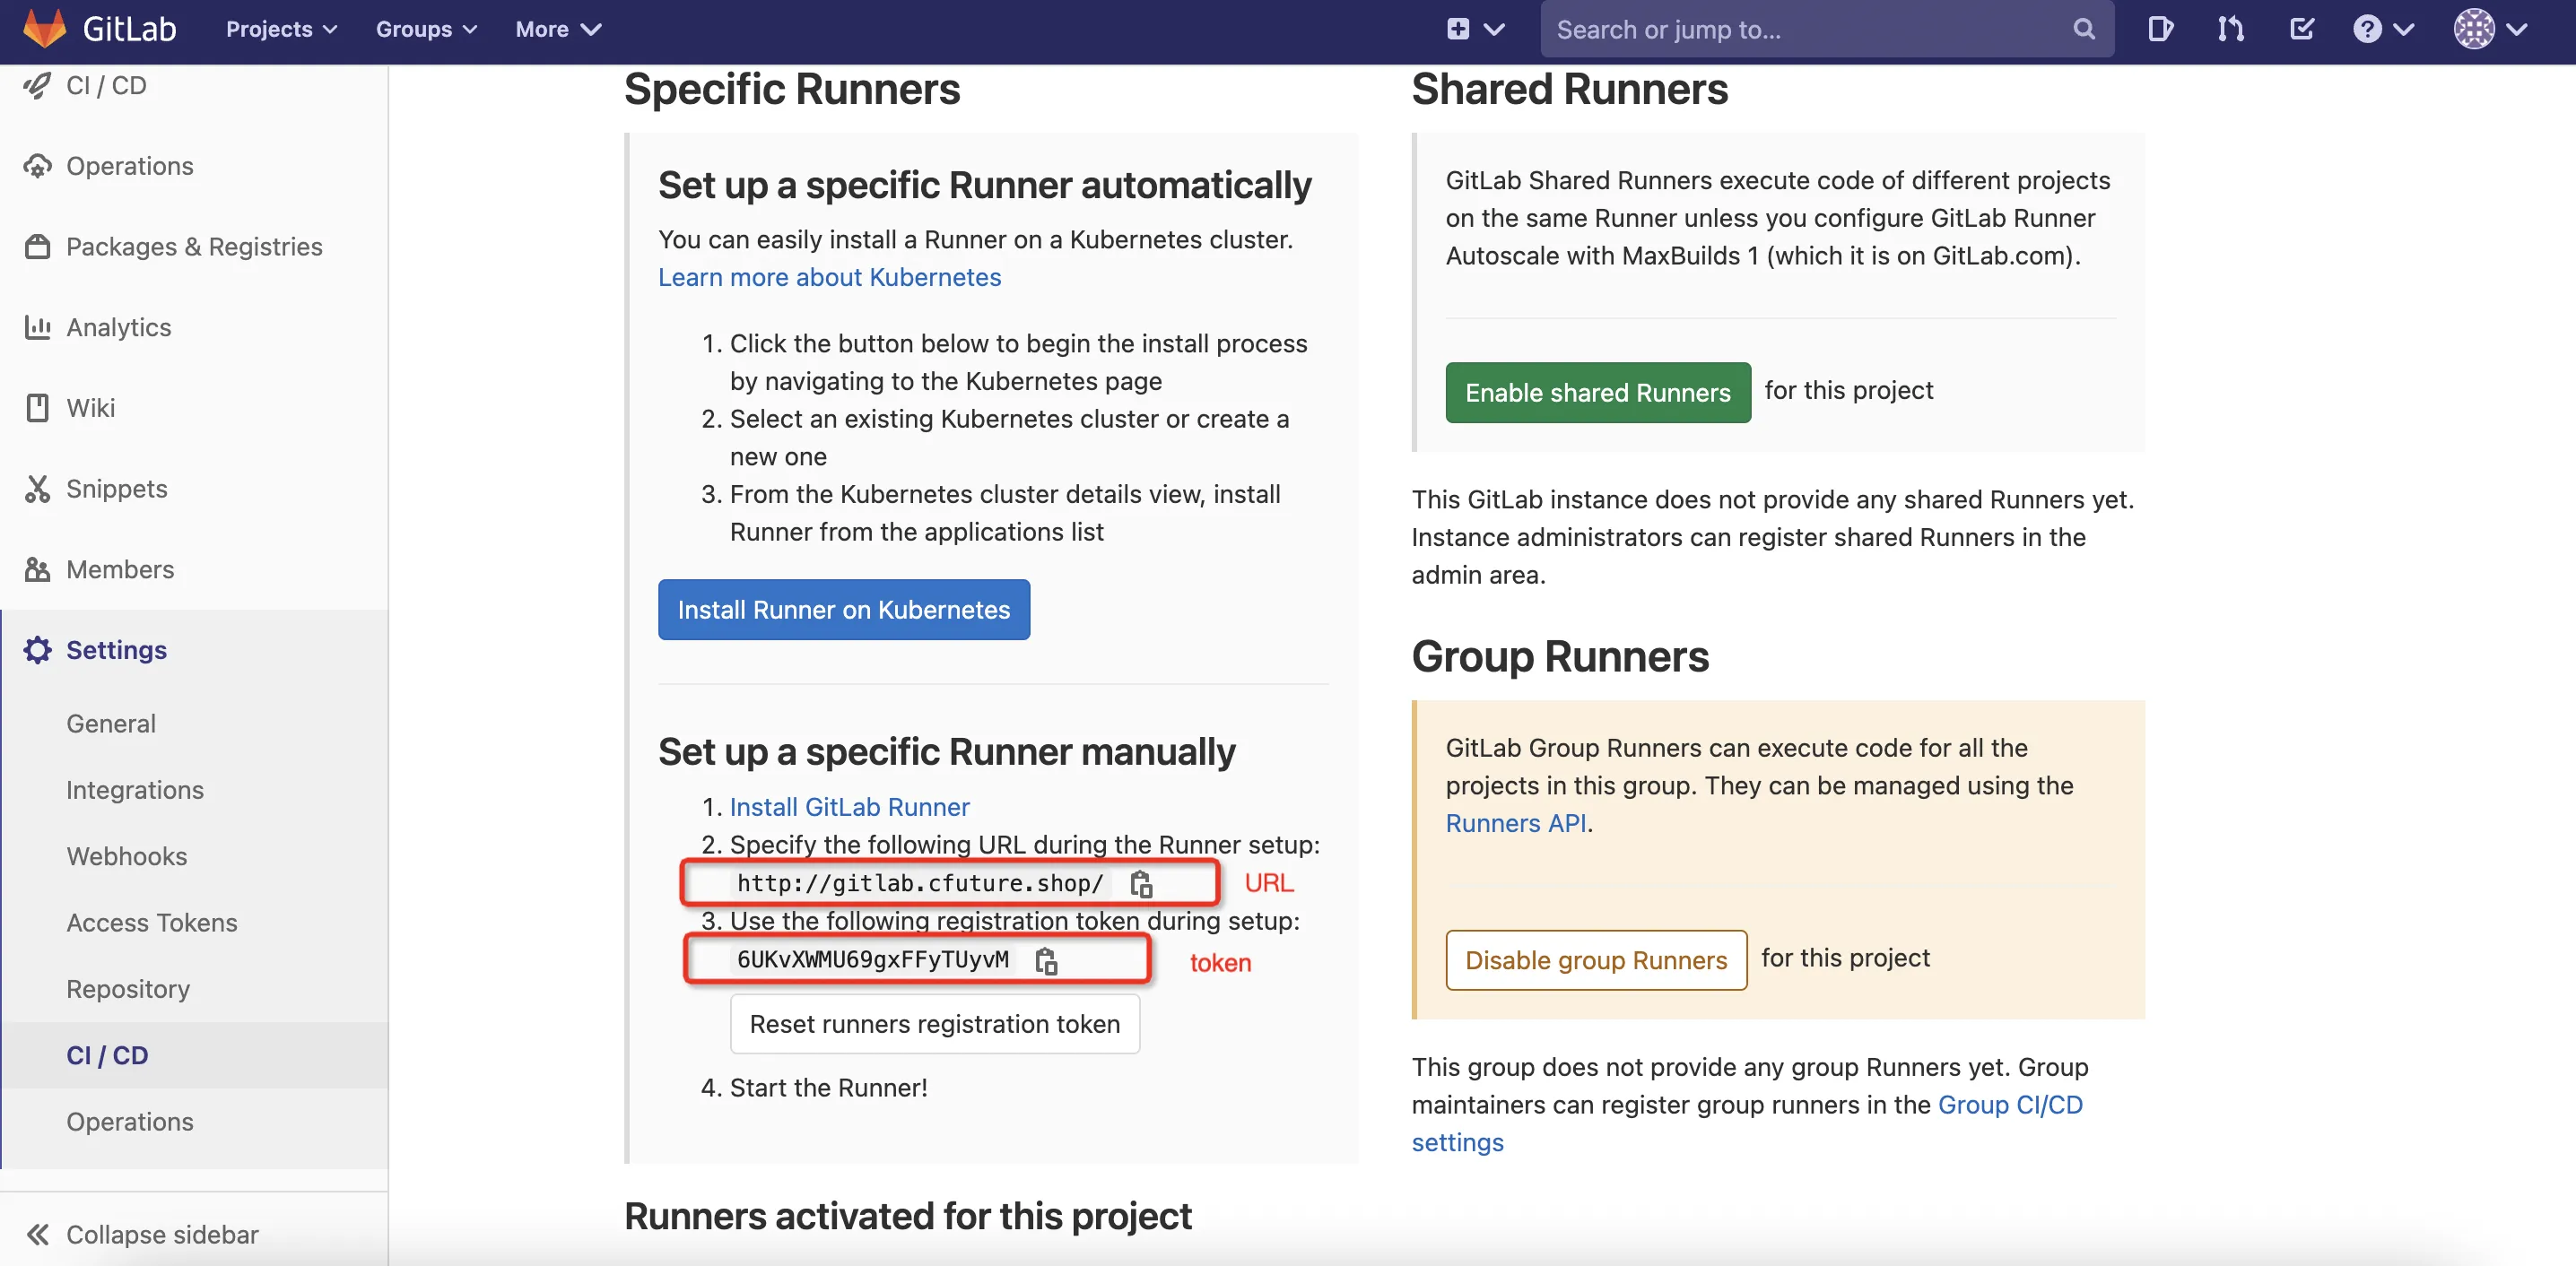Expand the Projects dropdown menu
Screen dimensions: 2576x1266
pyautogui.click(x=281, y=29)
